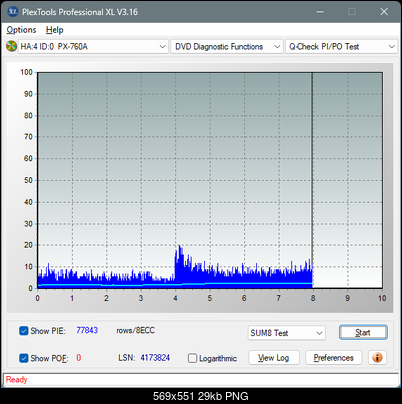Click the rows/8ECC label
Screen dimensions: 402x404
pos(135,330)
